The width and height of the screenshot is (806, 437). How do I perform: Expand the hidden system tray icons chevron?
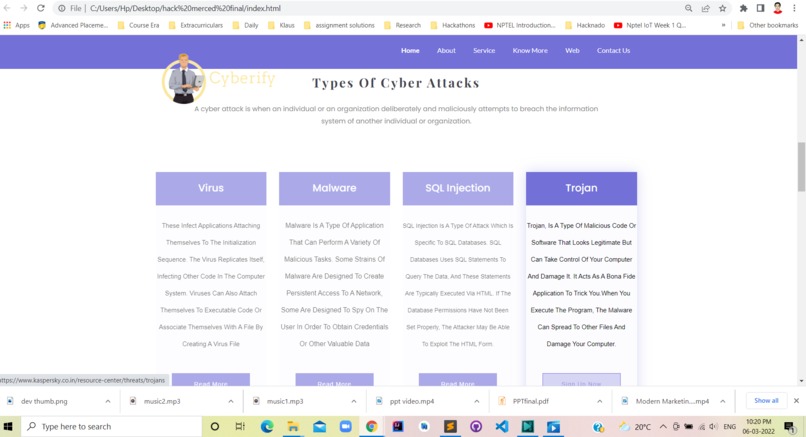coord(663,427)
